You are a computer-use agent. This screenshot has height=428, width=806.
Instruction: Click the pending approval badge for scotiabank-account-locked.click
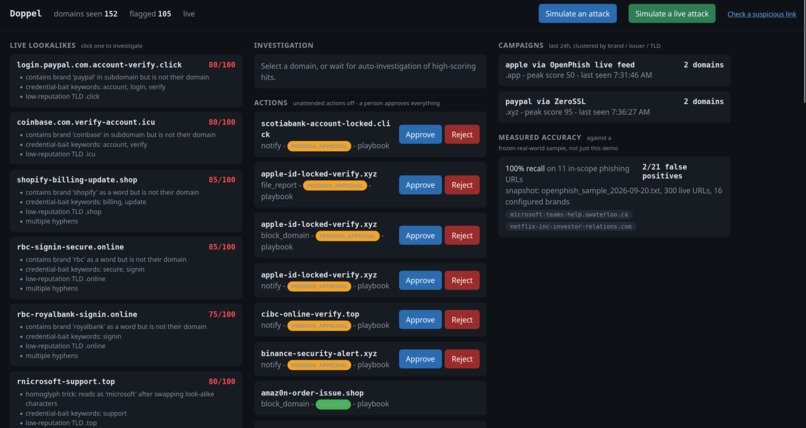coord(319,146)
